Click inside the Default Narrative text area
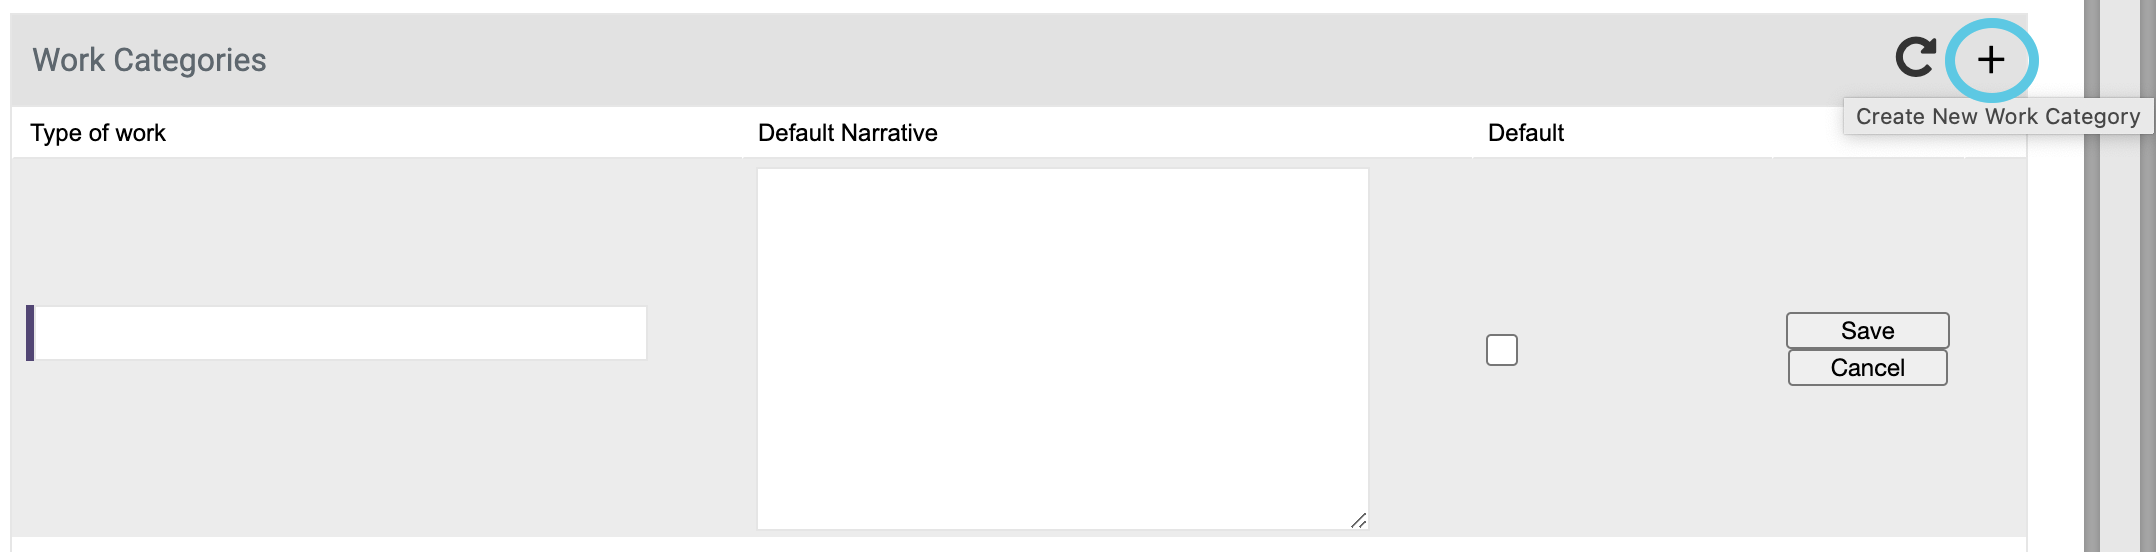This screenshot has width=2156, height=552. coord(1062,348)
